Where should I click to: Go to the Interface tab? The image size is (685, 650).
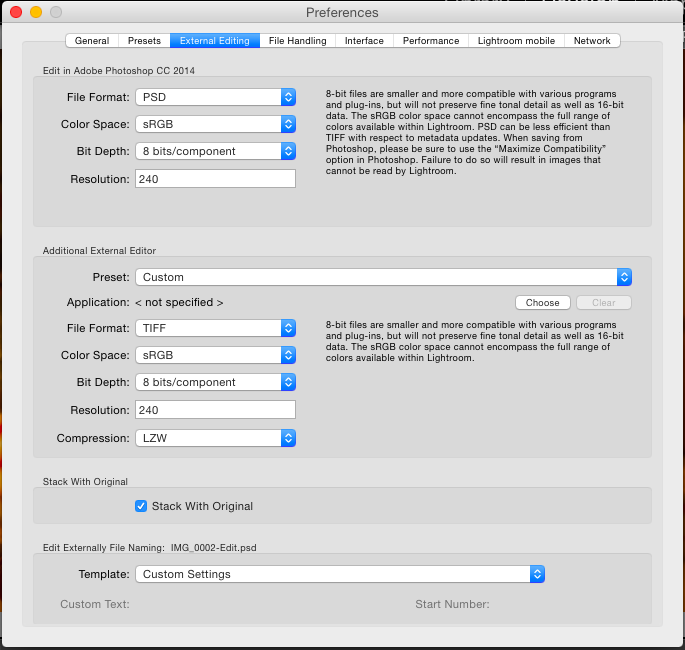[x=364, y=41]
